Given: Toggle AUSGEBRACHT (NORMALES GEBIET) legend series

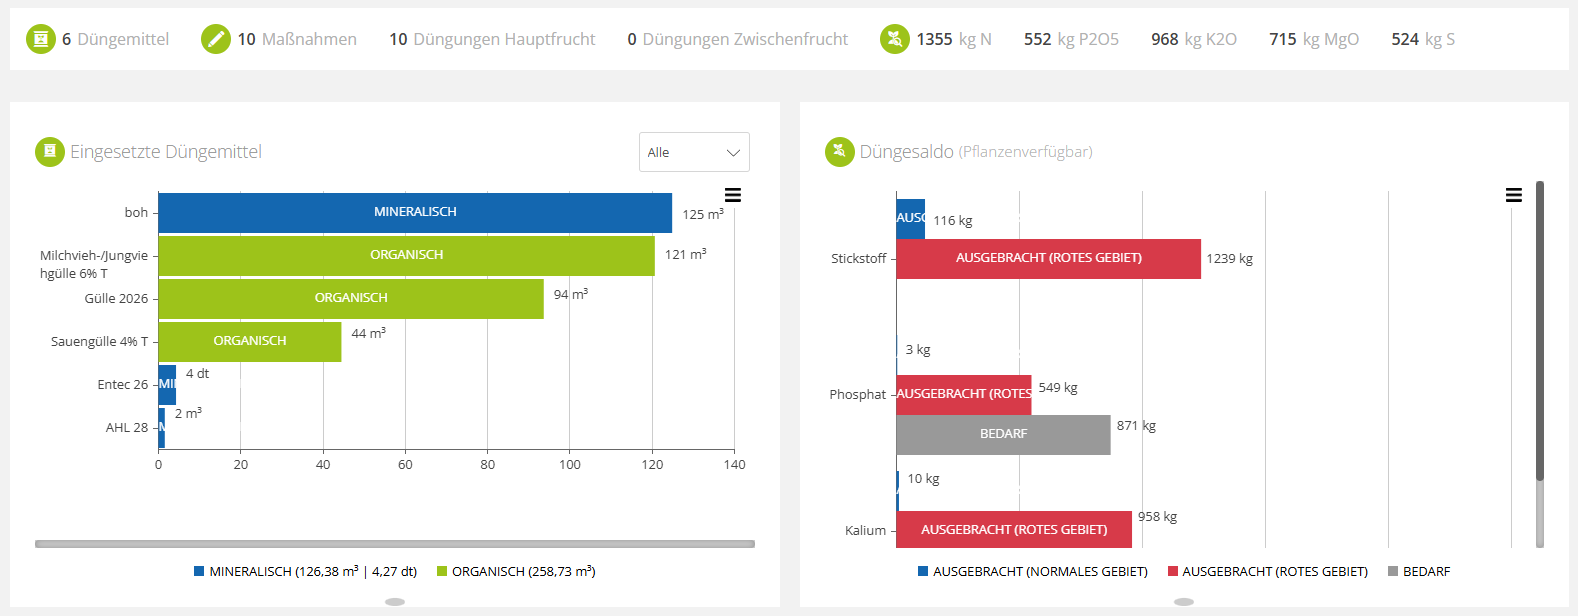Looking at the screenshot, I should [x=1033, y=572].
